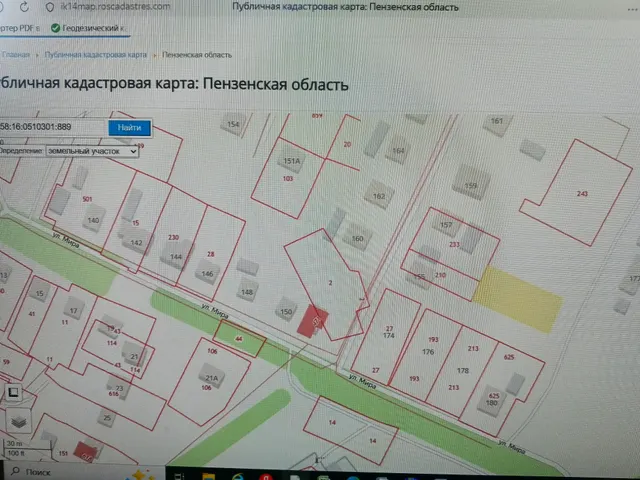
Task: Click building '162' on the map
Action: pyautogui.click(x=379, y=196)
